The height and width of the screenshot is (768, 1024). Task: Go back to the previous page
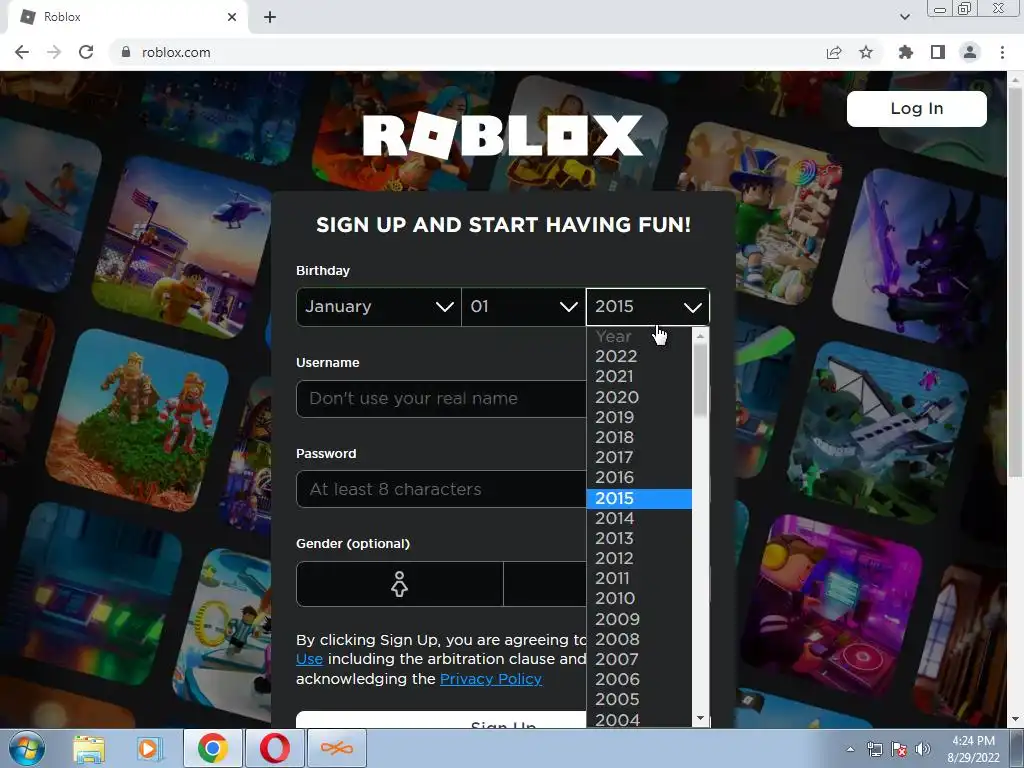point(22,52)
